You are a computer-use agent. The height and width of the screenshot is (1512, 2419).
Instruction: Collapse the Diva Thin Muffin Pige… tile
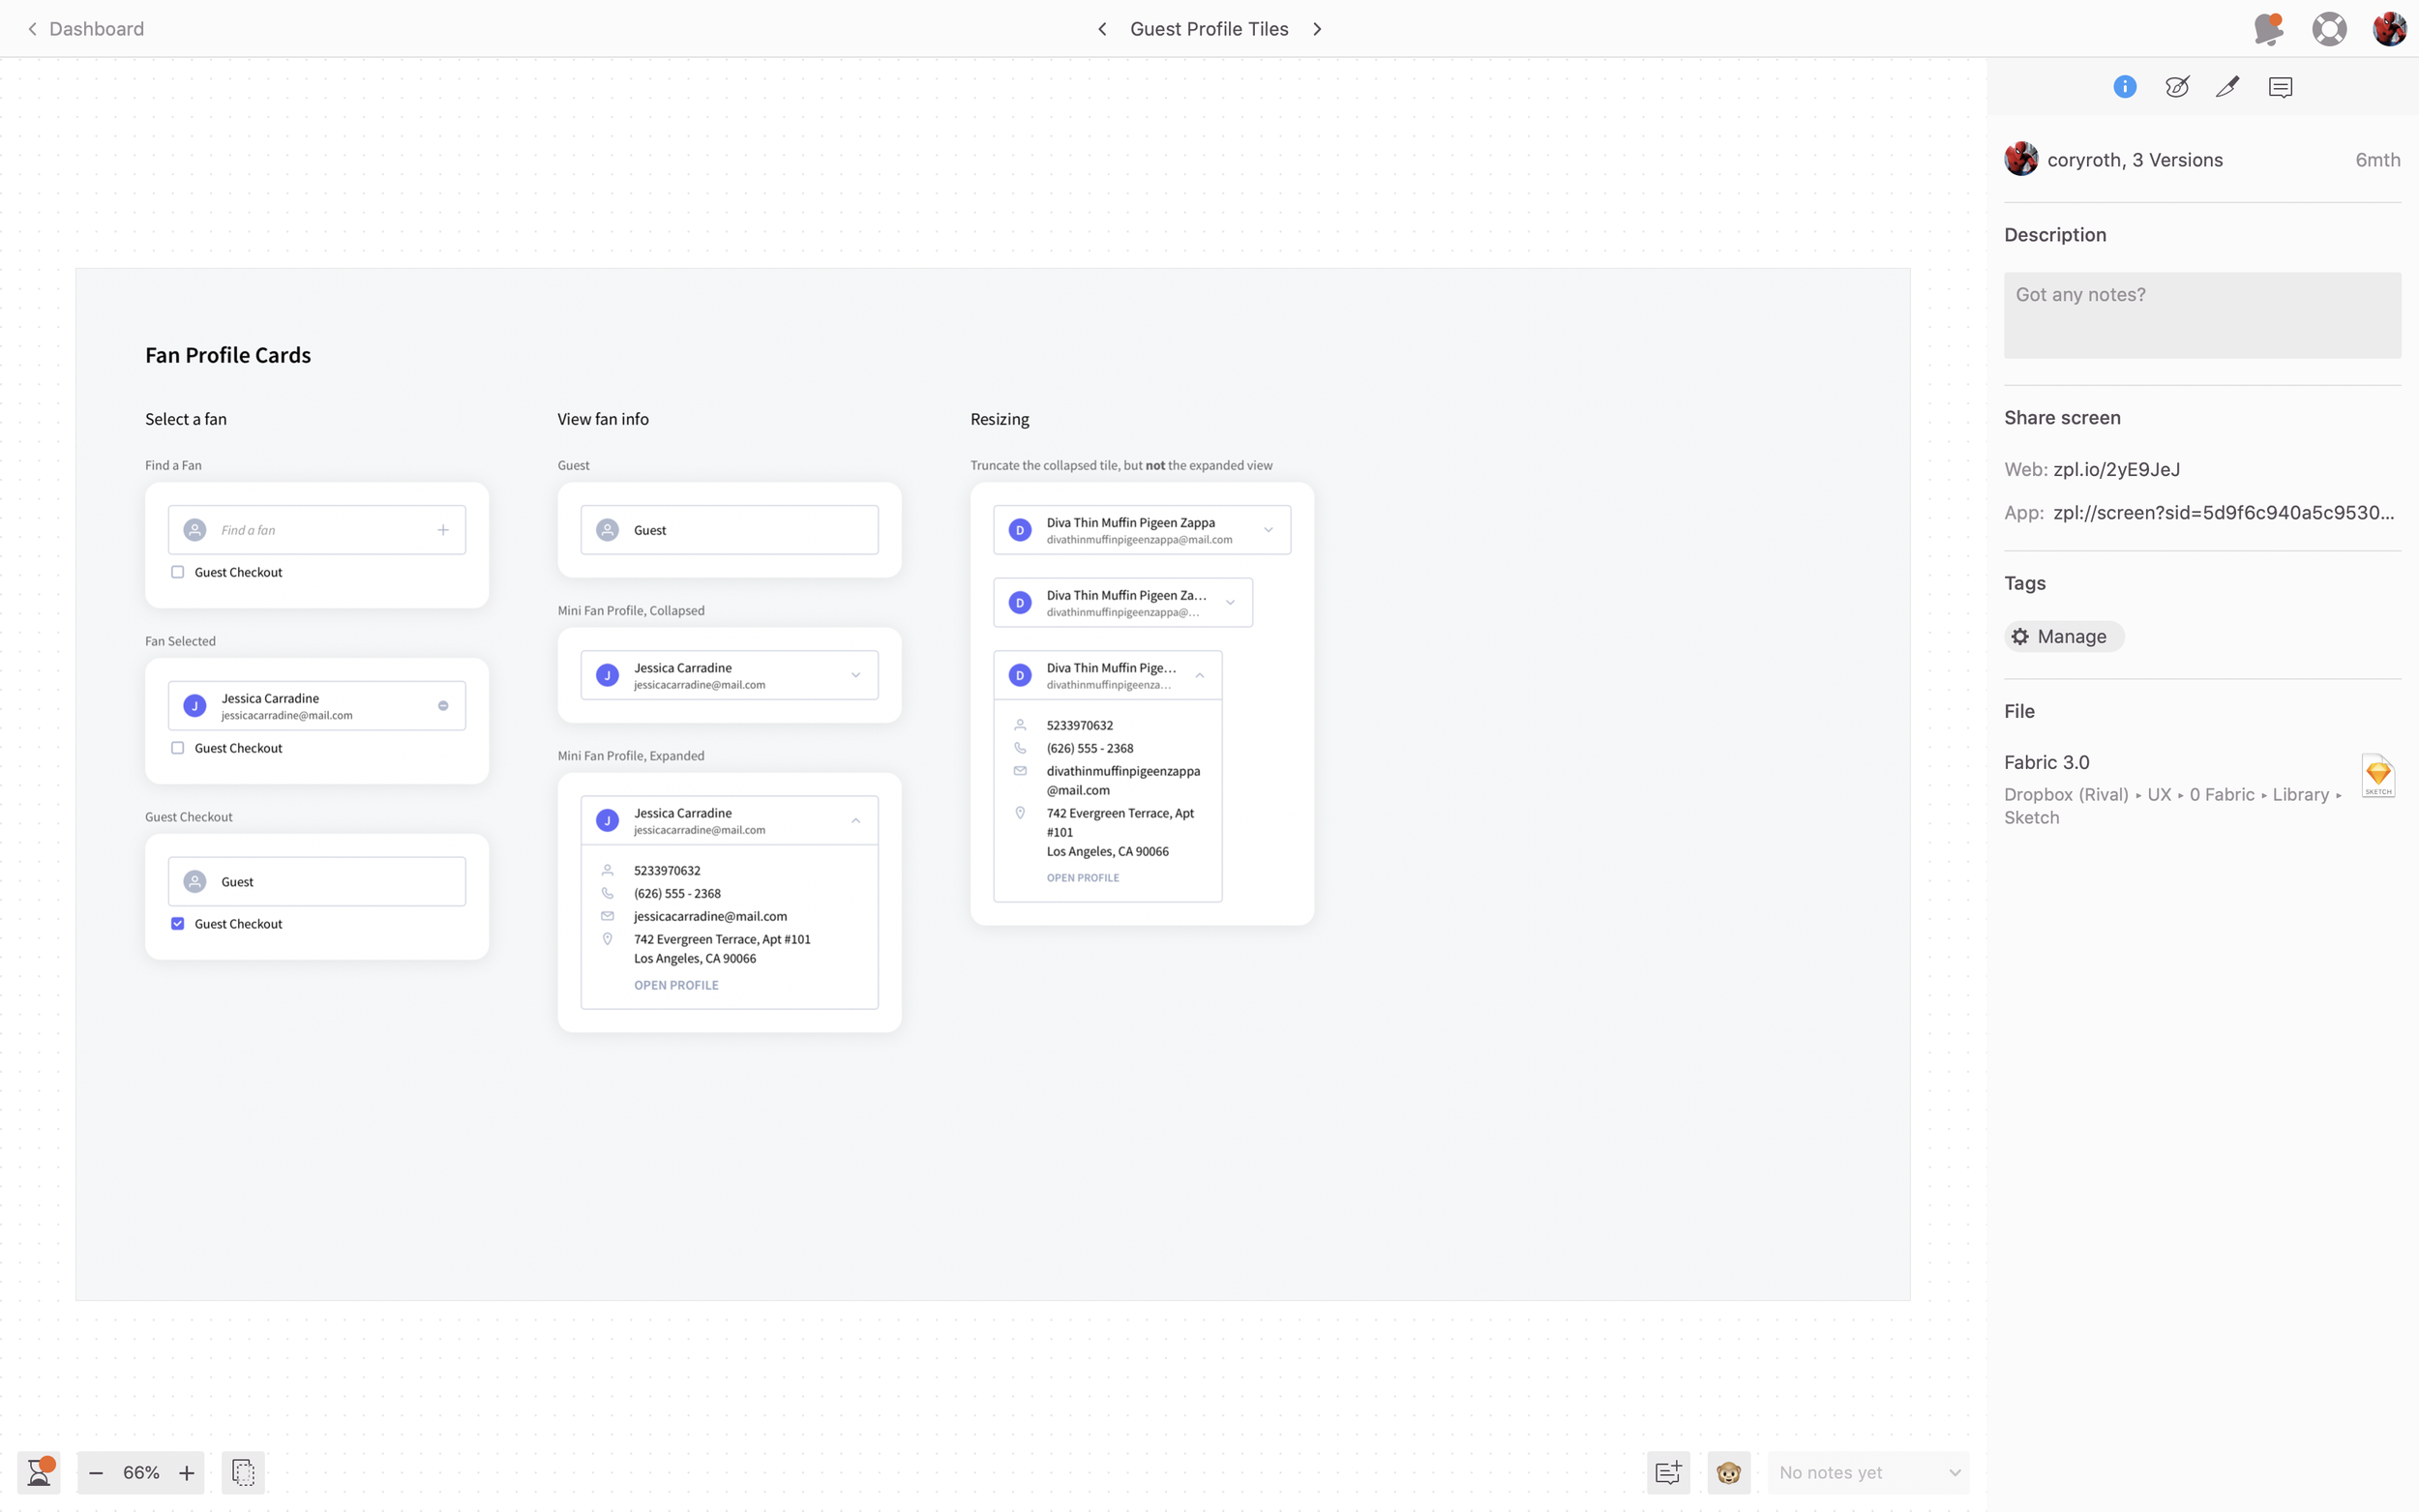pos(1199,676)
